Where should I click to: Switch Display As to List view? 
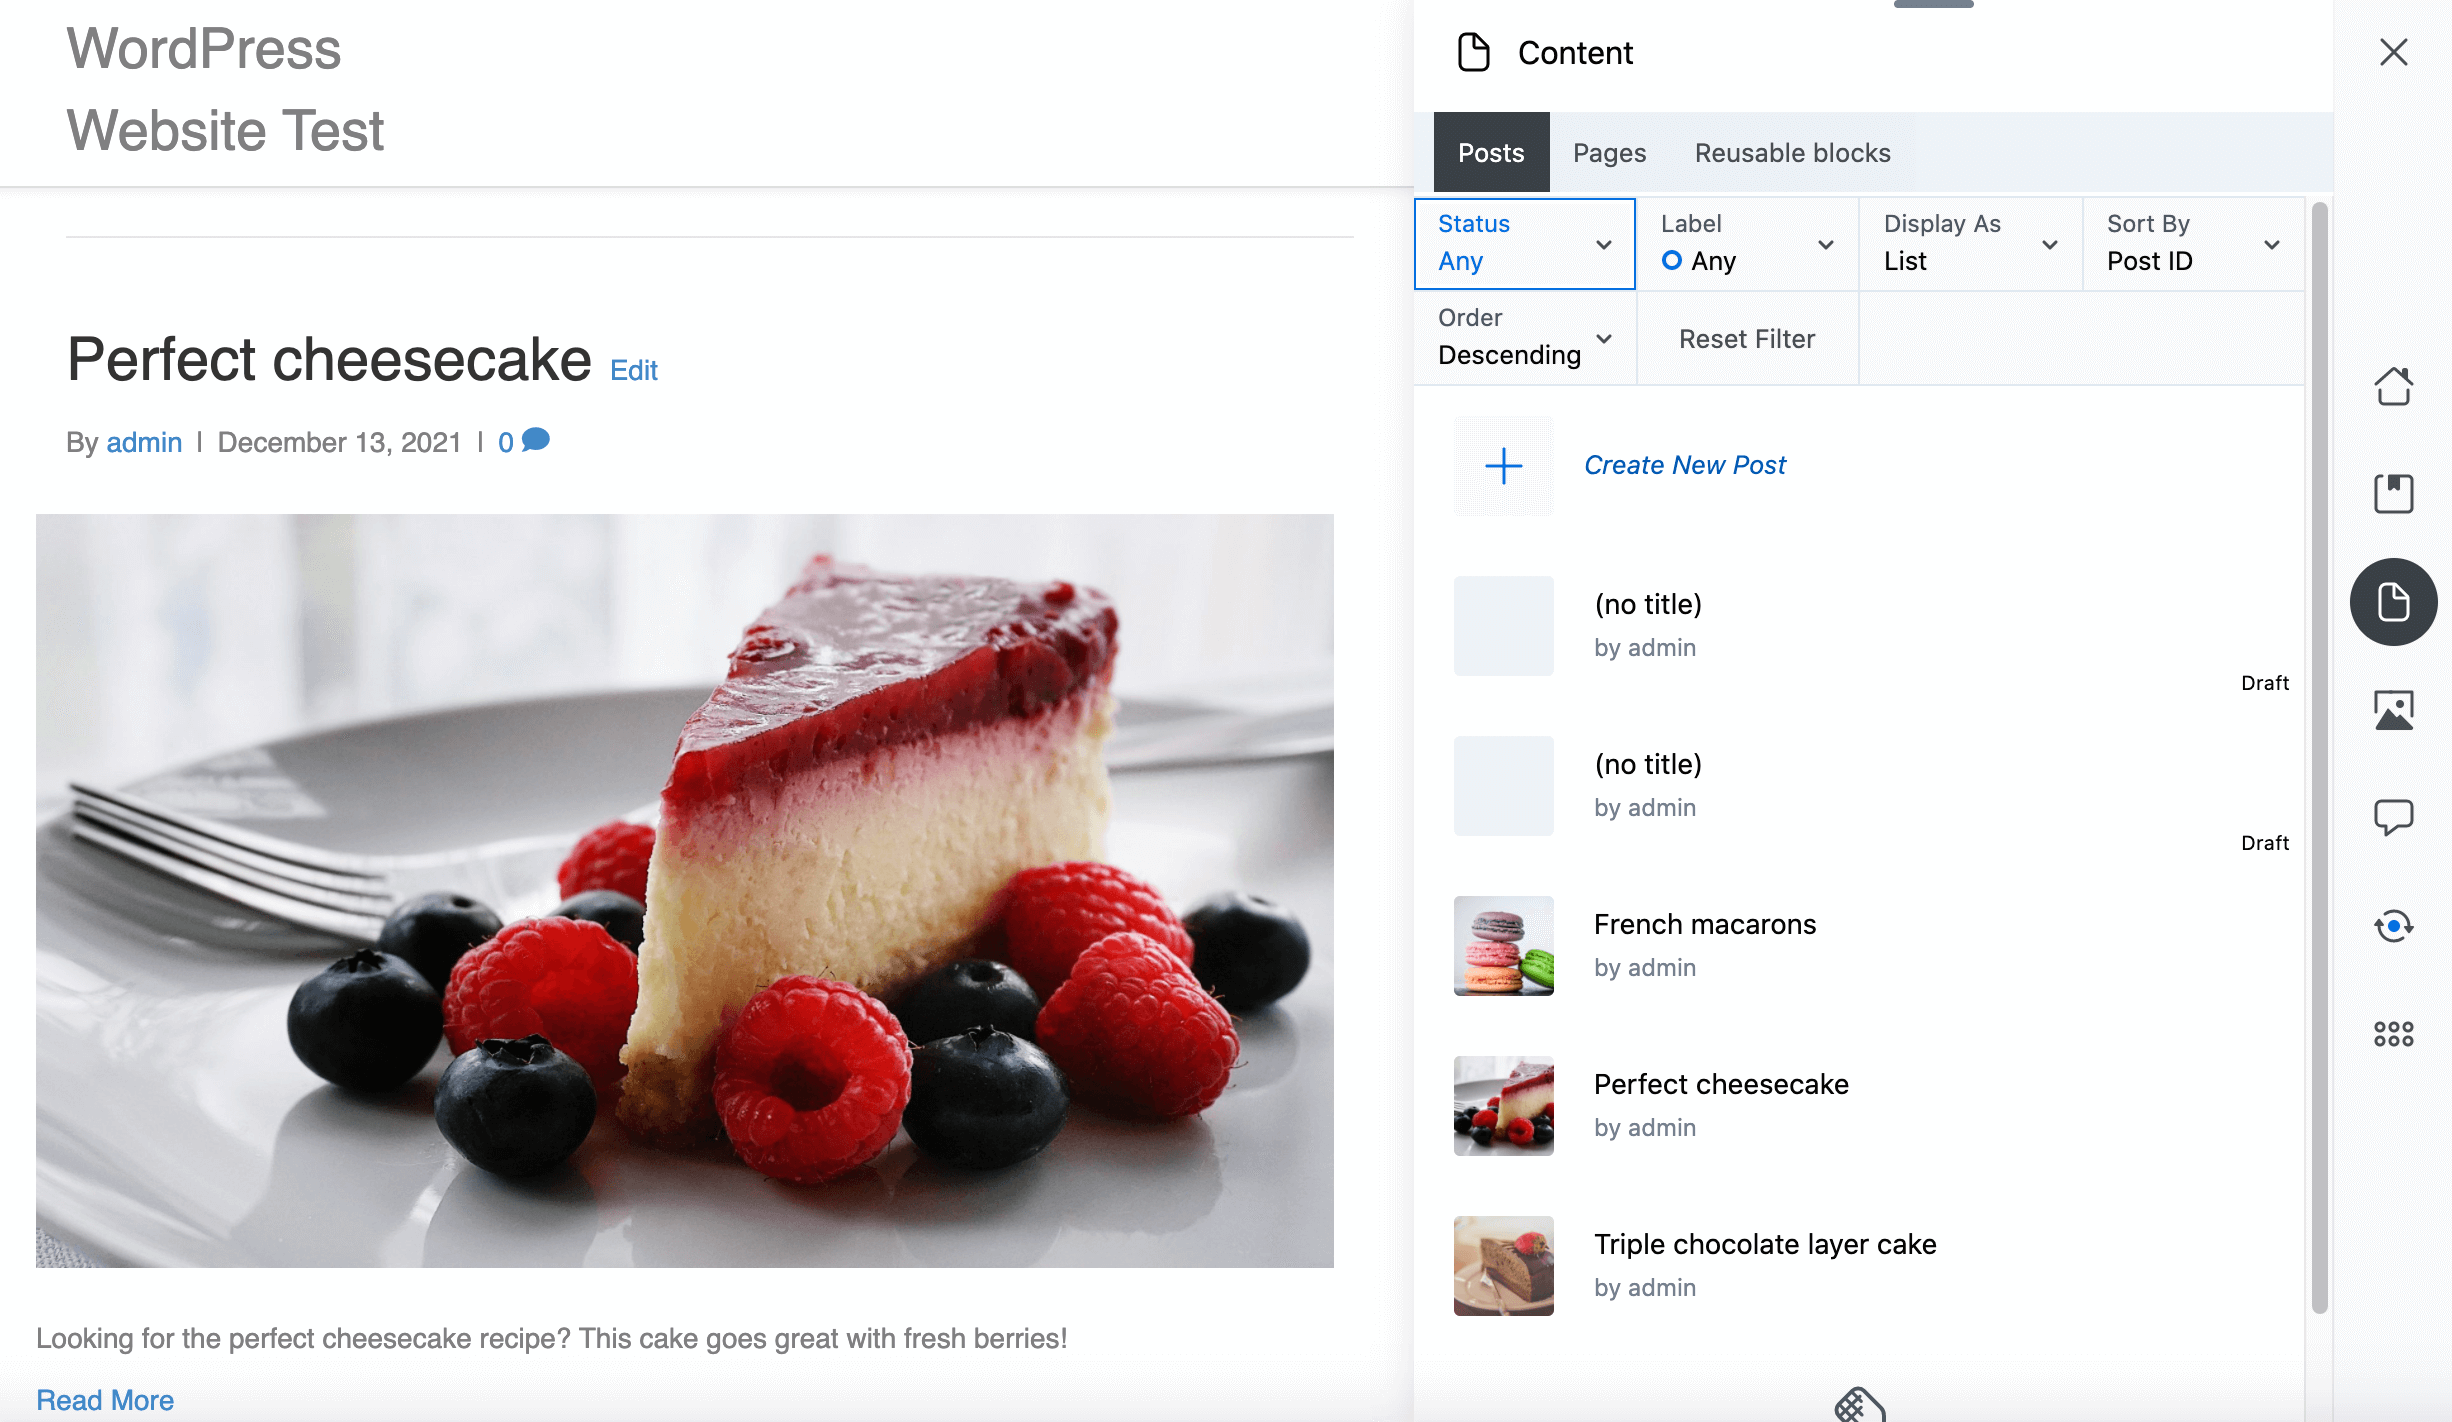click(1970, 242)
